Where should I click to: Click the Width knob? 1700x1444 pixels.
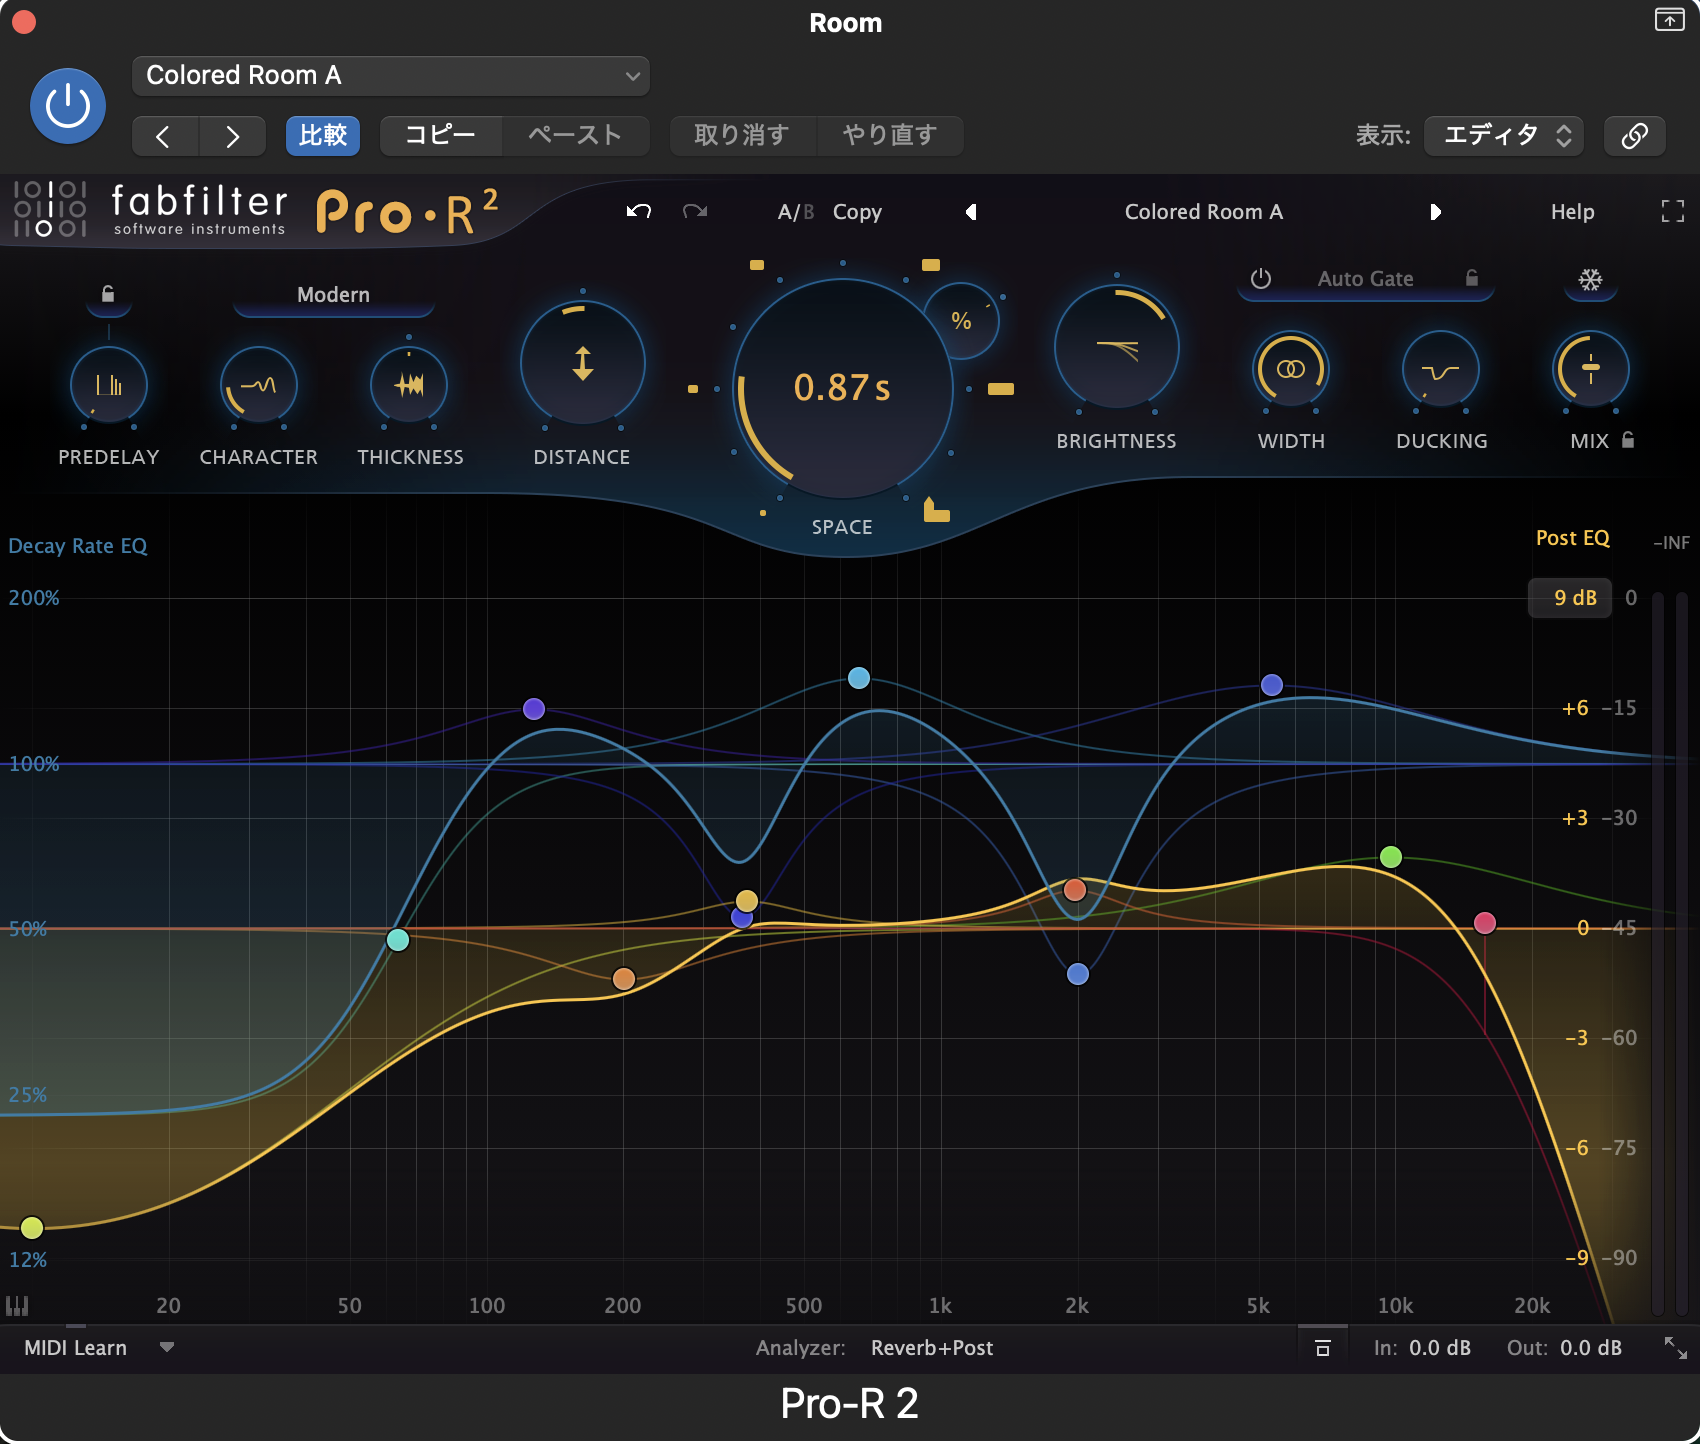pyautogui.click(x=1291, y=369)
